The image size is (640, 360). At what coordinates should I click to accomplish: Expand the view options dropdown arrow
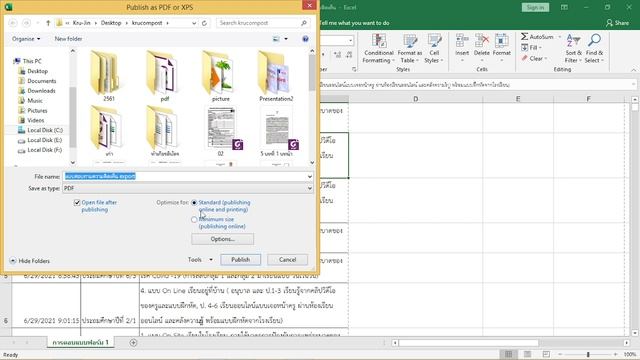pos(286,39)
